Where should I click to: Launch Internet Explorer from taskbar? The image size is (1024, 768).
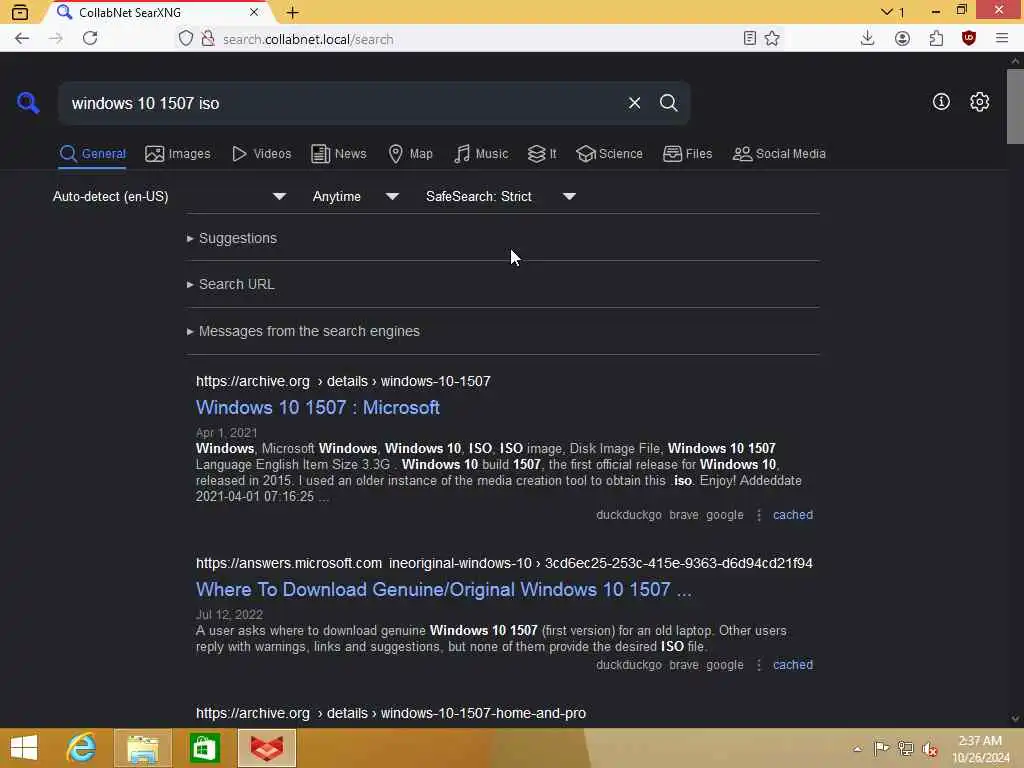[x=81, y=748]
